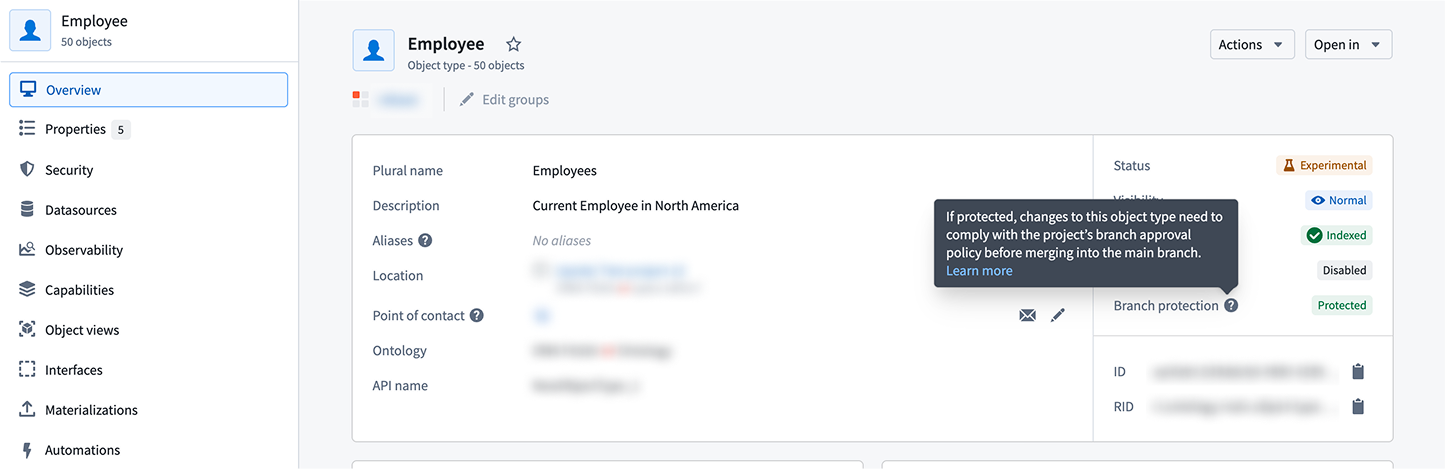Screen dimensions: 1445x469
Task: Click the Interfaces dashed square icon
Action: click(27, 370)
